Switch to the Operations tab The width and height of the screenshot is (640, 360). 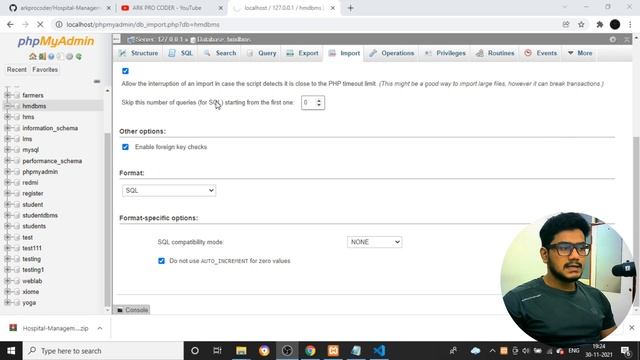(392, 53)
